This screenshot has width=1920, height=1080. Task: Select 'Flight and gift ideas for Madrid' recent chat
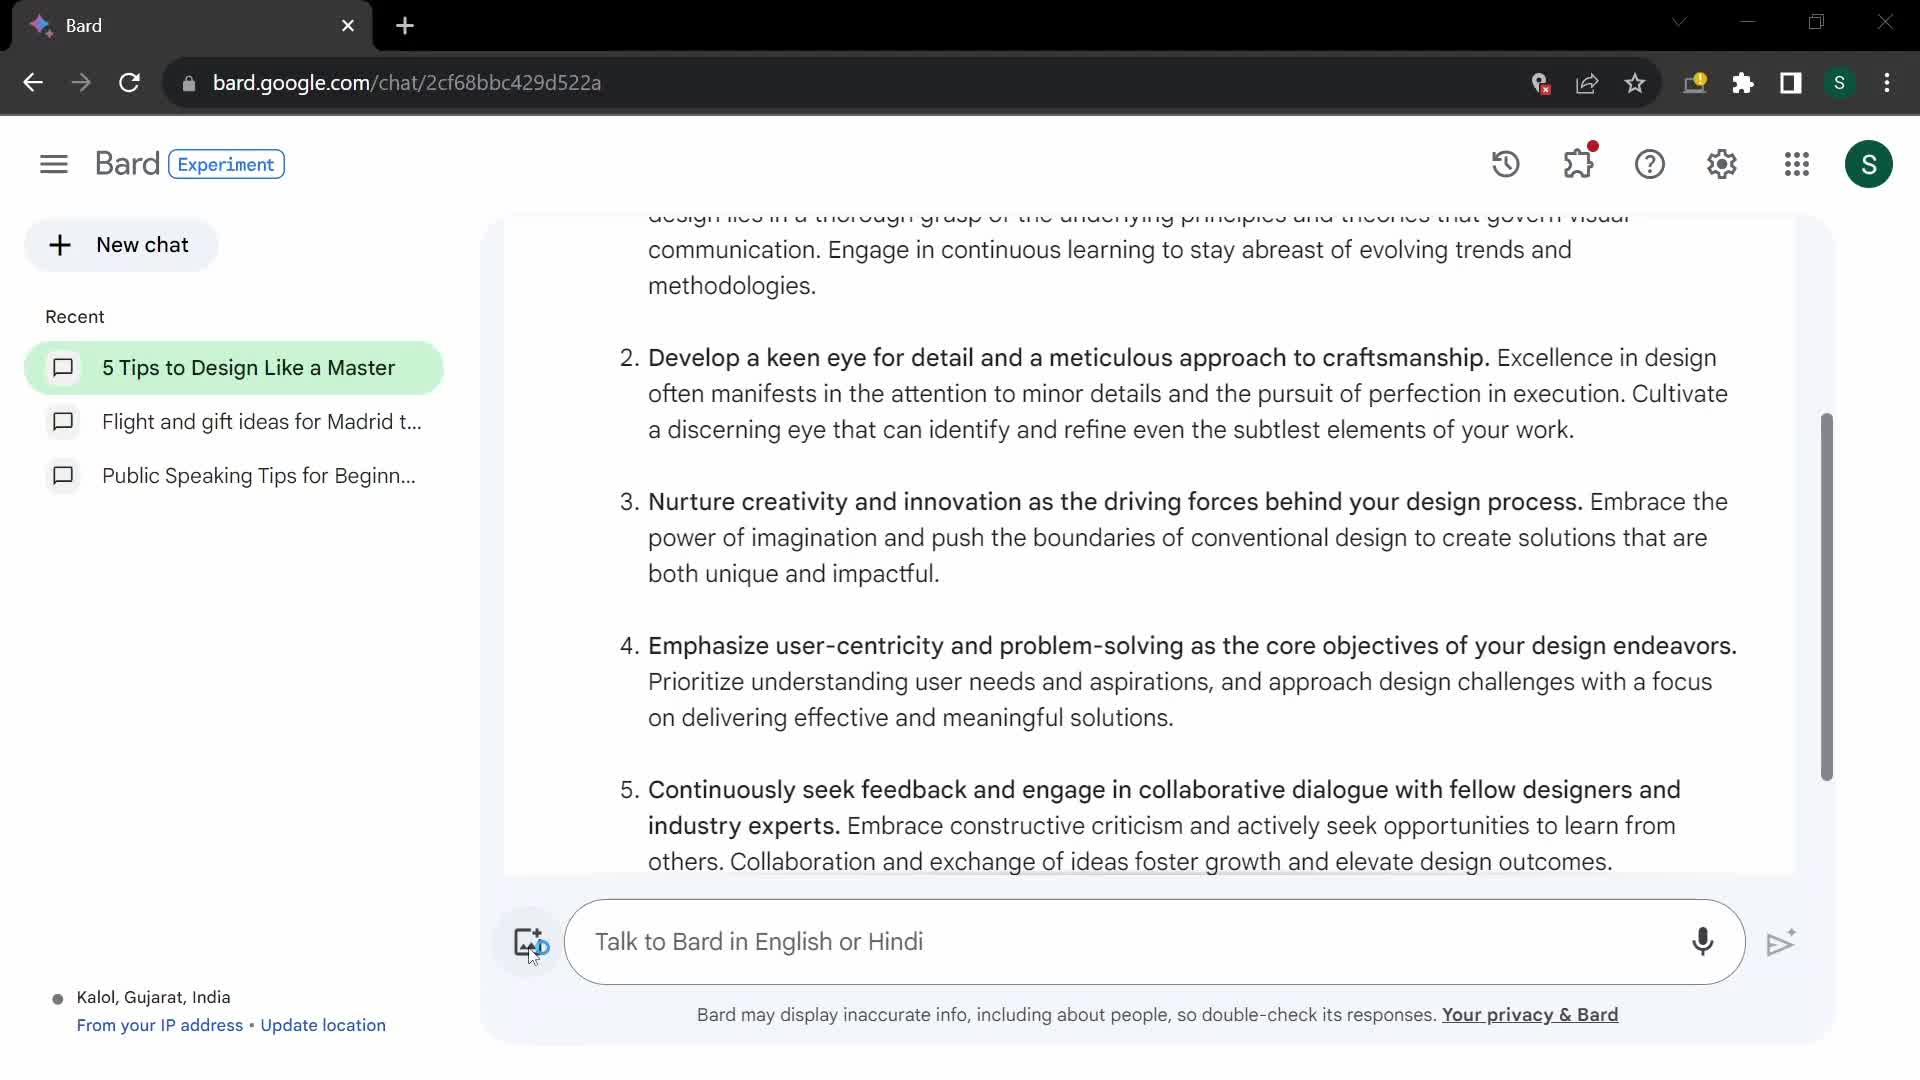coord(261,421)
